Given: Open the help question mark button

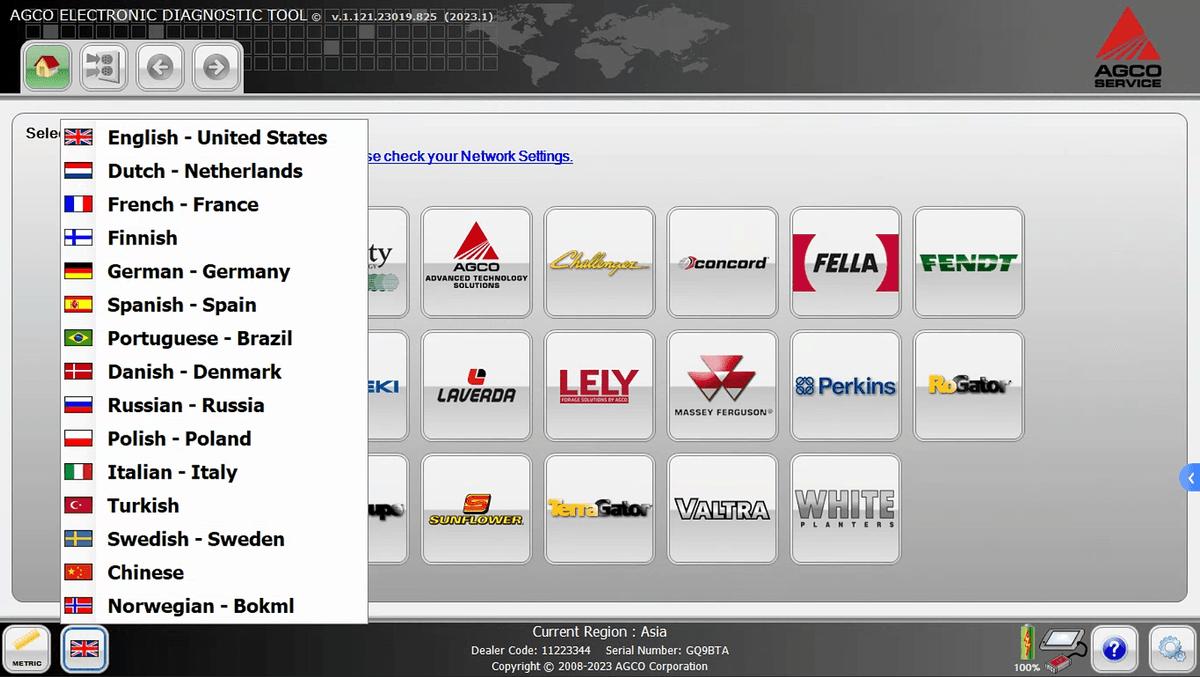Looking at the screenshot, I should click(1115, 650).
